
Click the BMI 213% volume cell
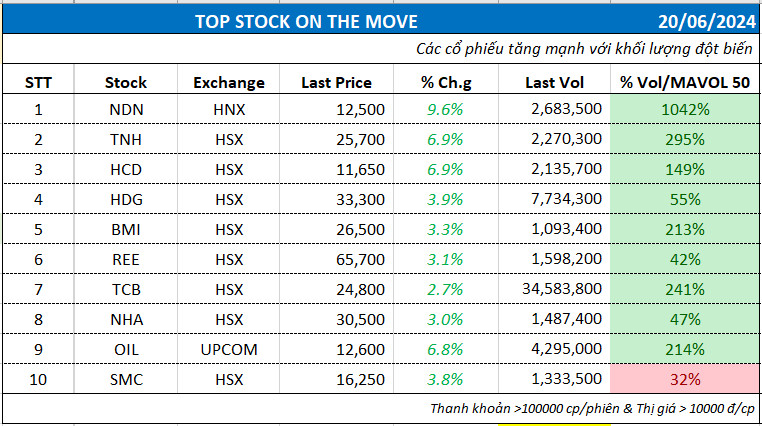pos(685,230)
